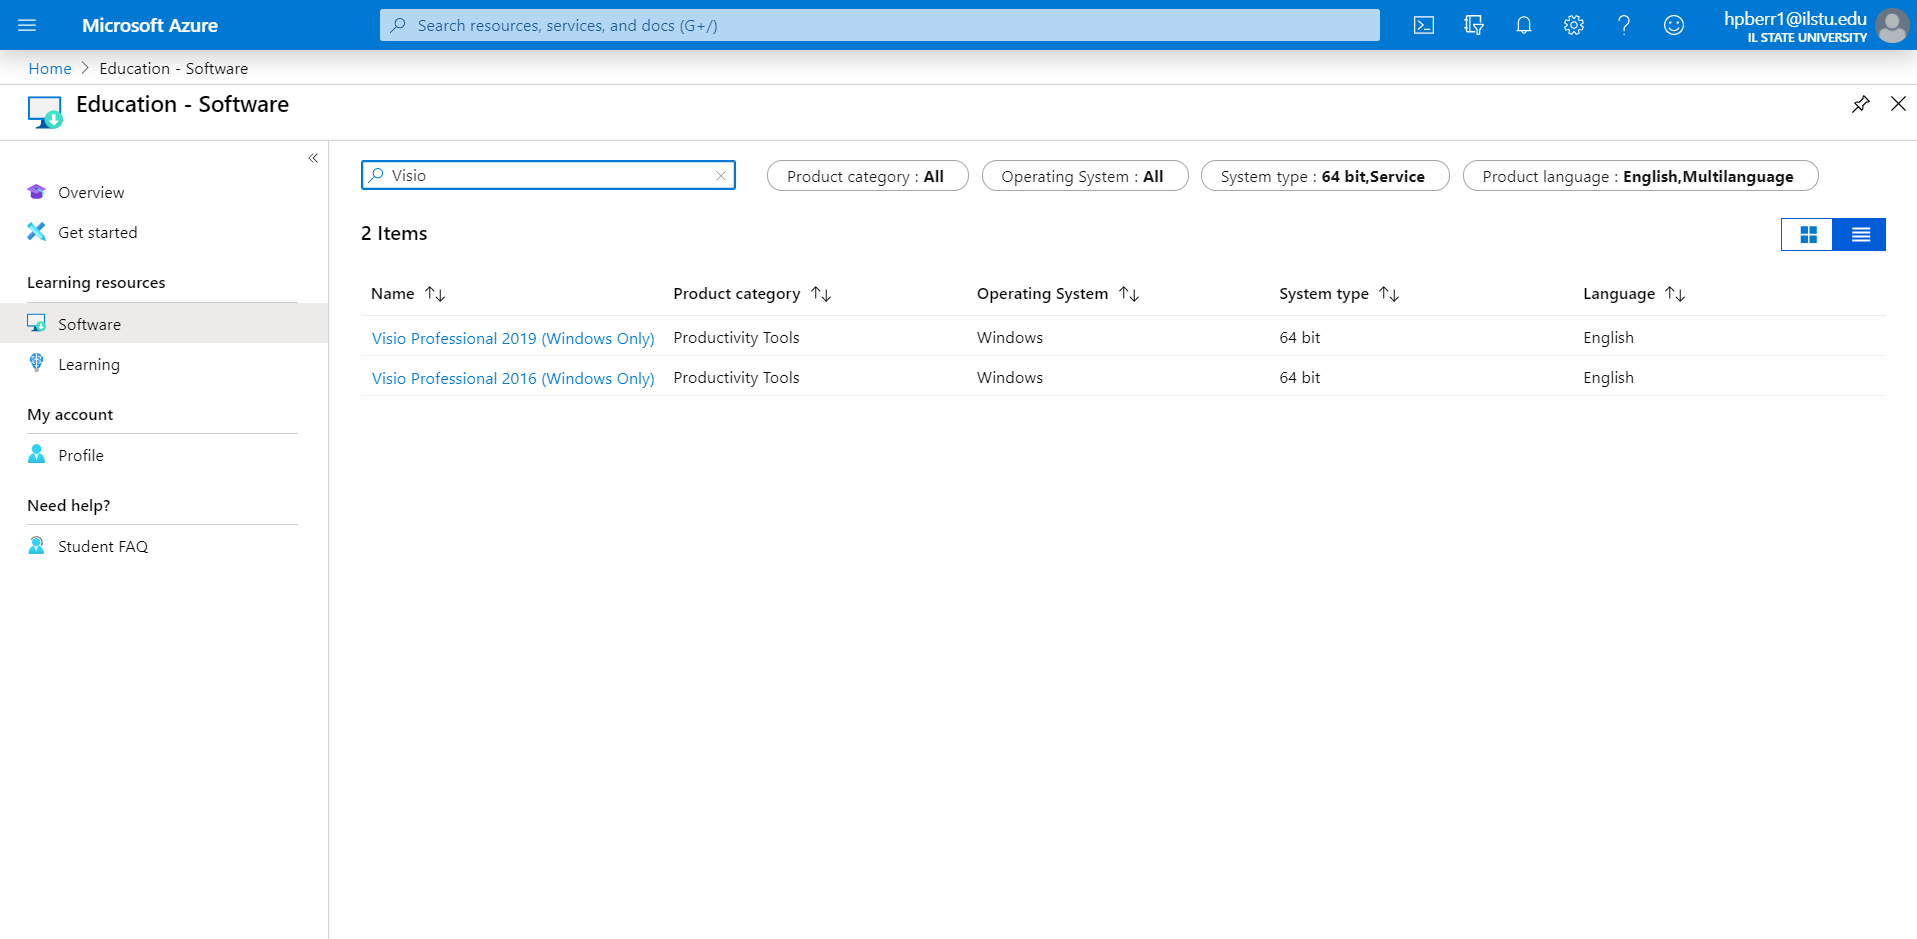Image resolution: width=1917 pixels, height=939 pixels.
Task: Sort by Language column arrows
Action: click(1675, 294)
